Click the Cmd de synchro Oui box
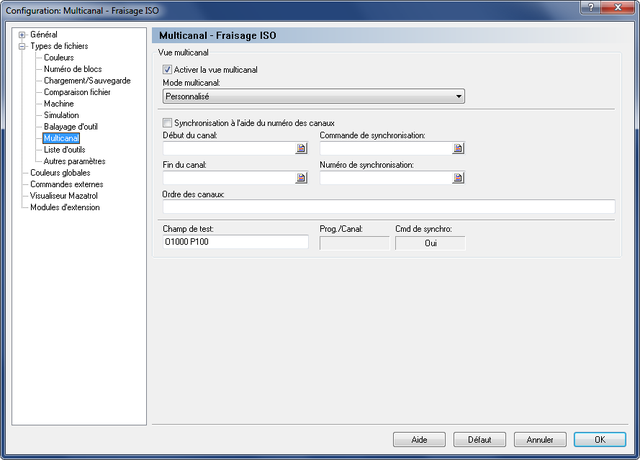 [430, 243]
